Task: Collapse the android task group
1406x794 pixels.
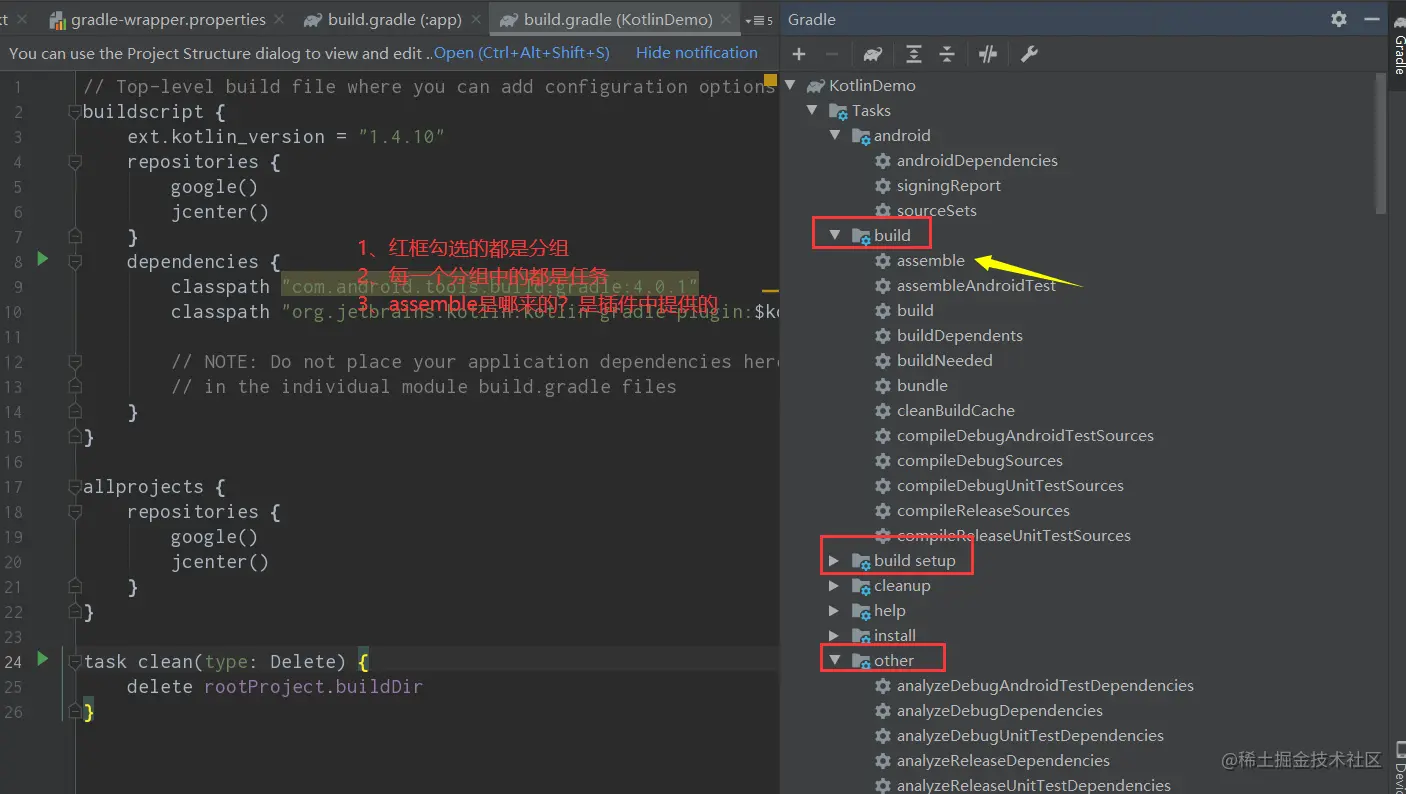Action: tap(835, 135)
